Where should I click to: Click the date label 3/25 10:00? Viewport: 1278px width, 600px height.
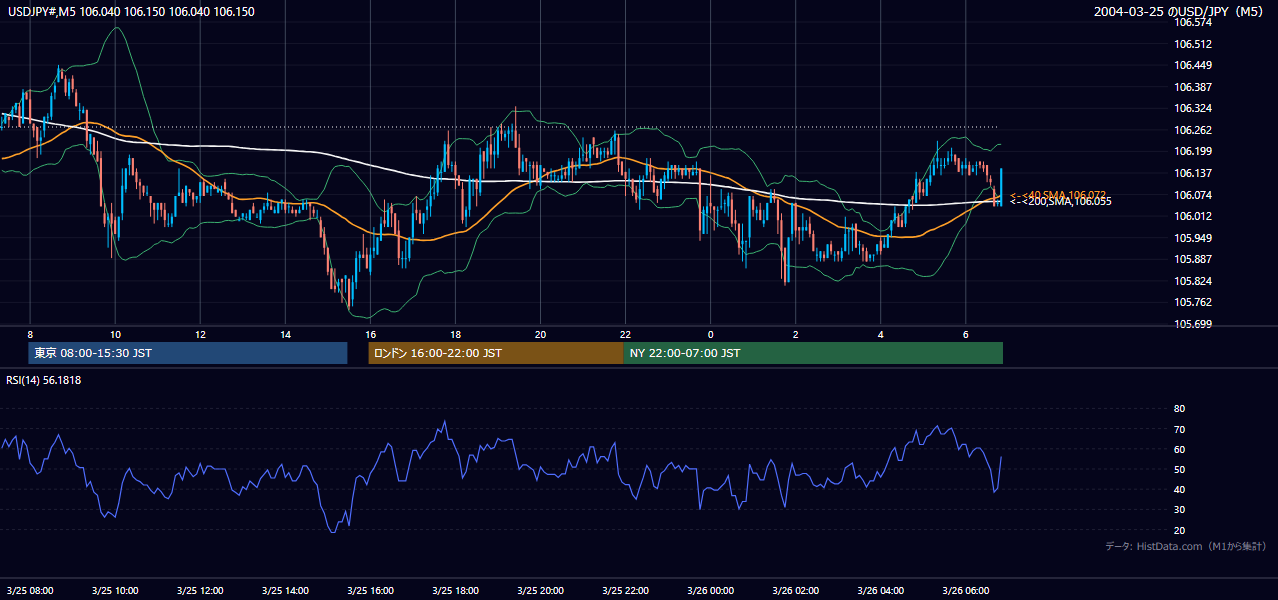[116, 590]
